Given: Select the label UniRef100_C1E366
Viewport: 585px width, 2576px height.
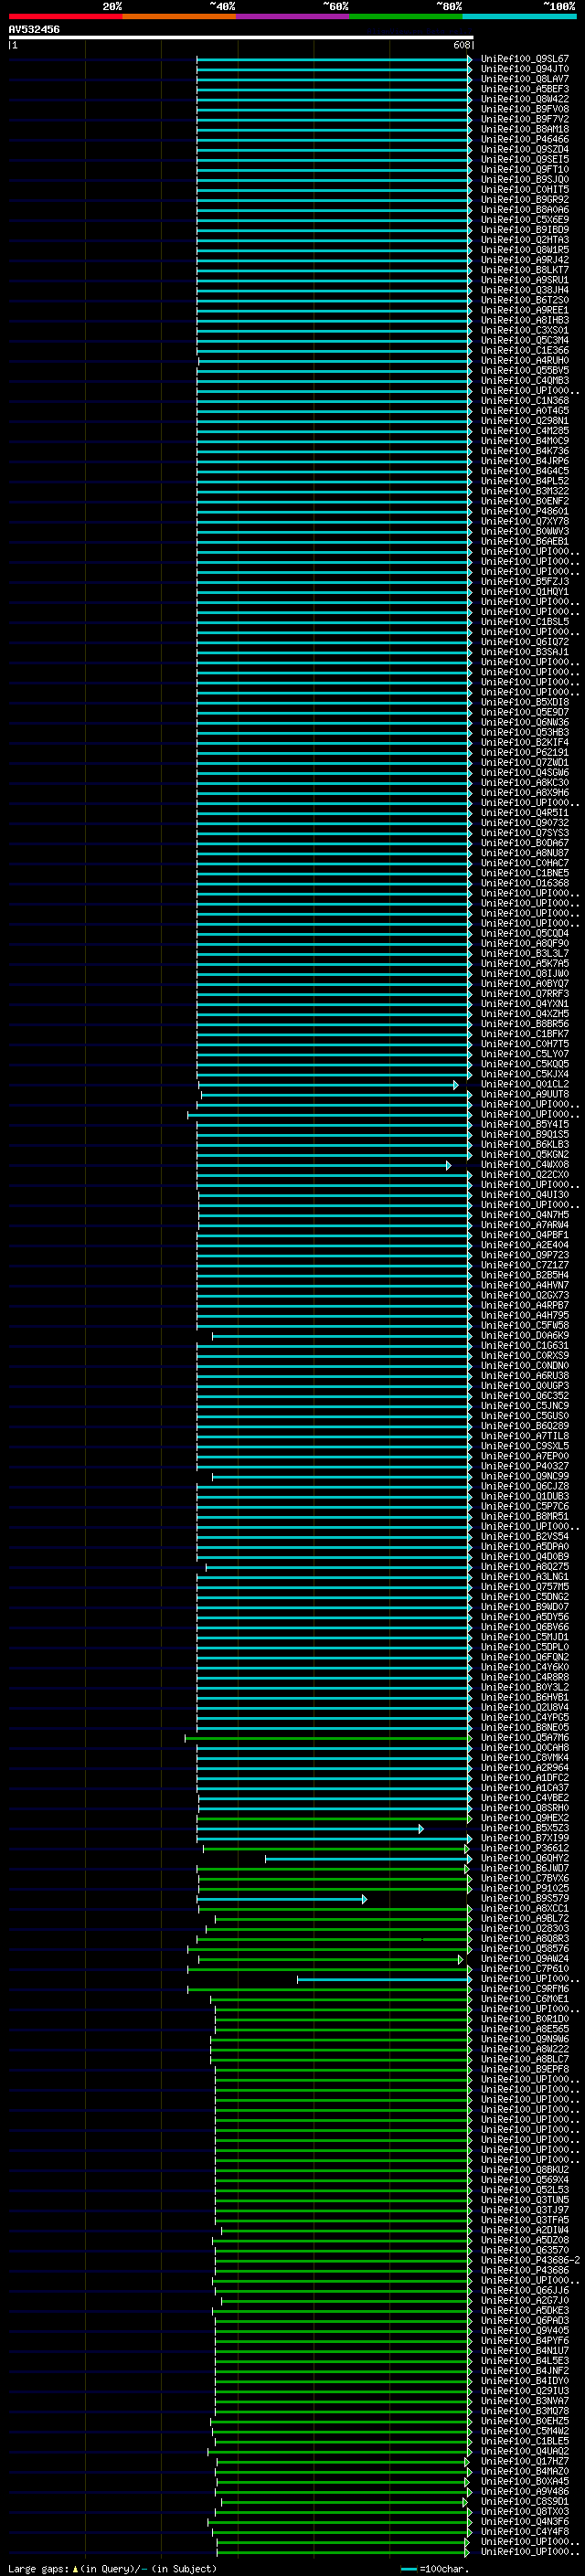Looking at the screenshot, I should click(x=525, y=350).
